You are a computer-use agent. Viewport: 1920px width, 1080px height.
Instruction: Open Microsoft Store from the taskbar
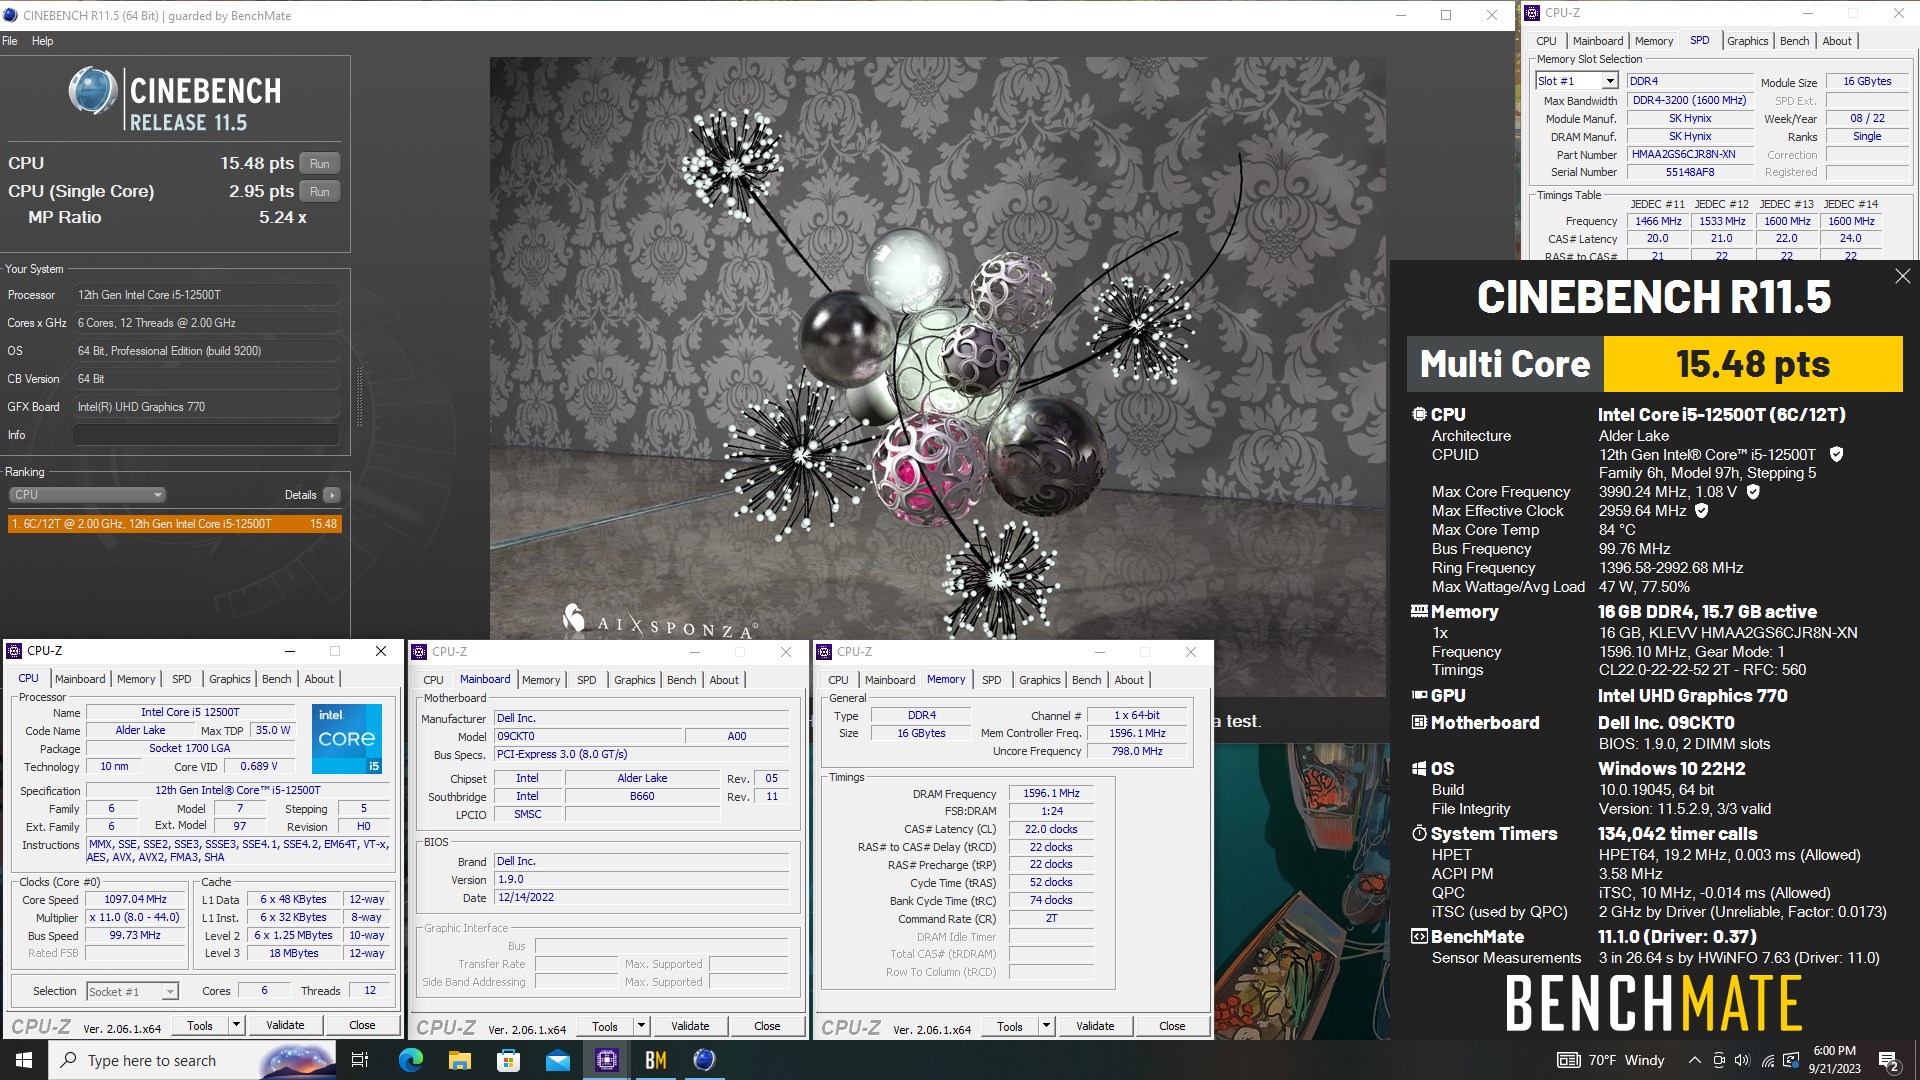[509, 1060]
